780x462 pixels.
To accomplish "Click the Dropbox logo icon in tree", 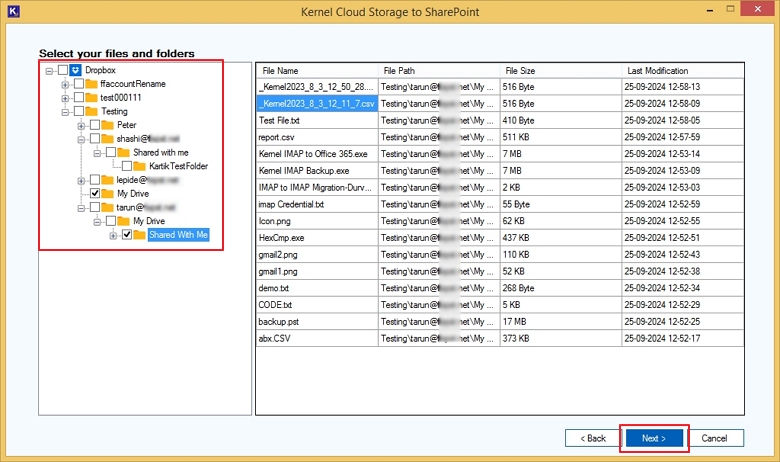I will (x=75, y=70).
